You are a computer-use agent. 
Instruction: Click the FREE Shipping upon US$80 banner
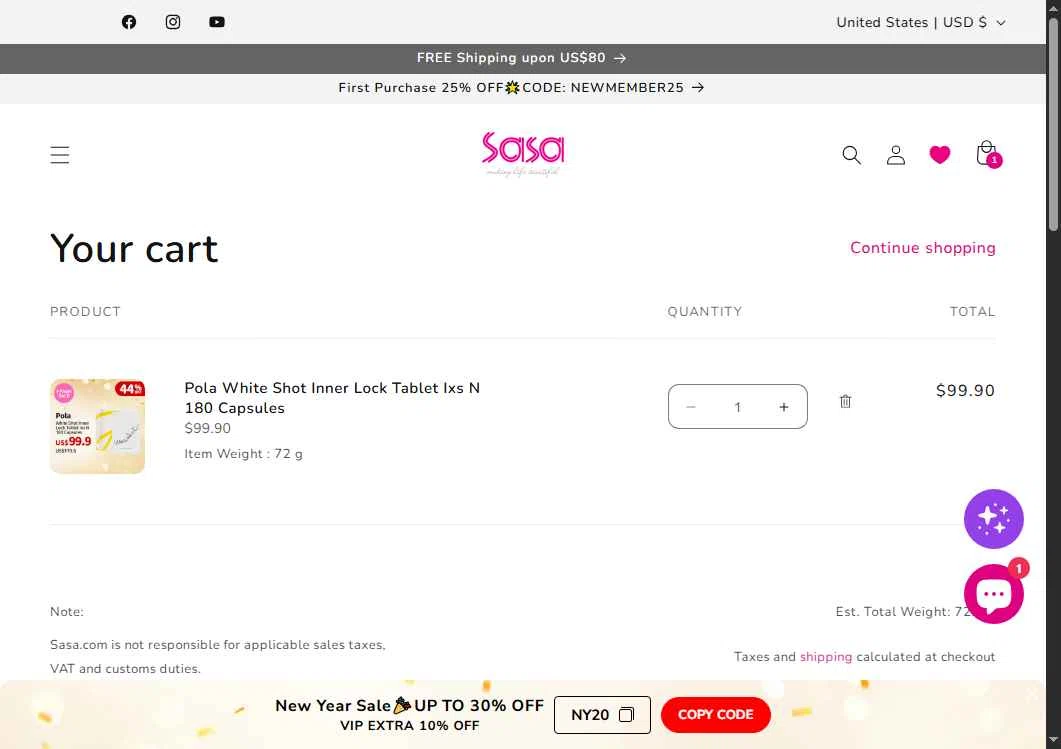[522, 58]
